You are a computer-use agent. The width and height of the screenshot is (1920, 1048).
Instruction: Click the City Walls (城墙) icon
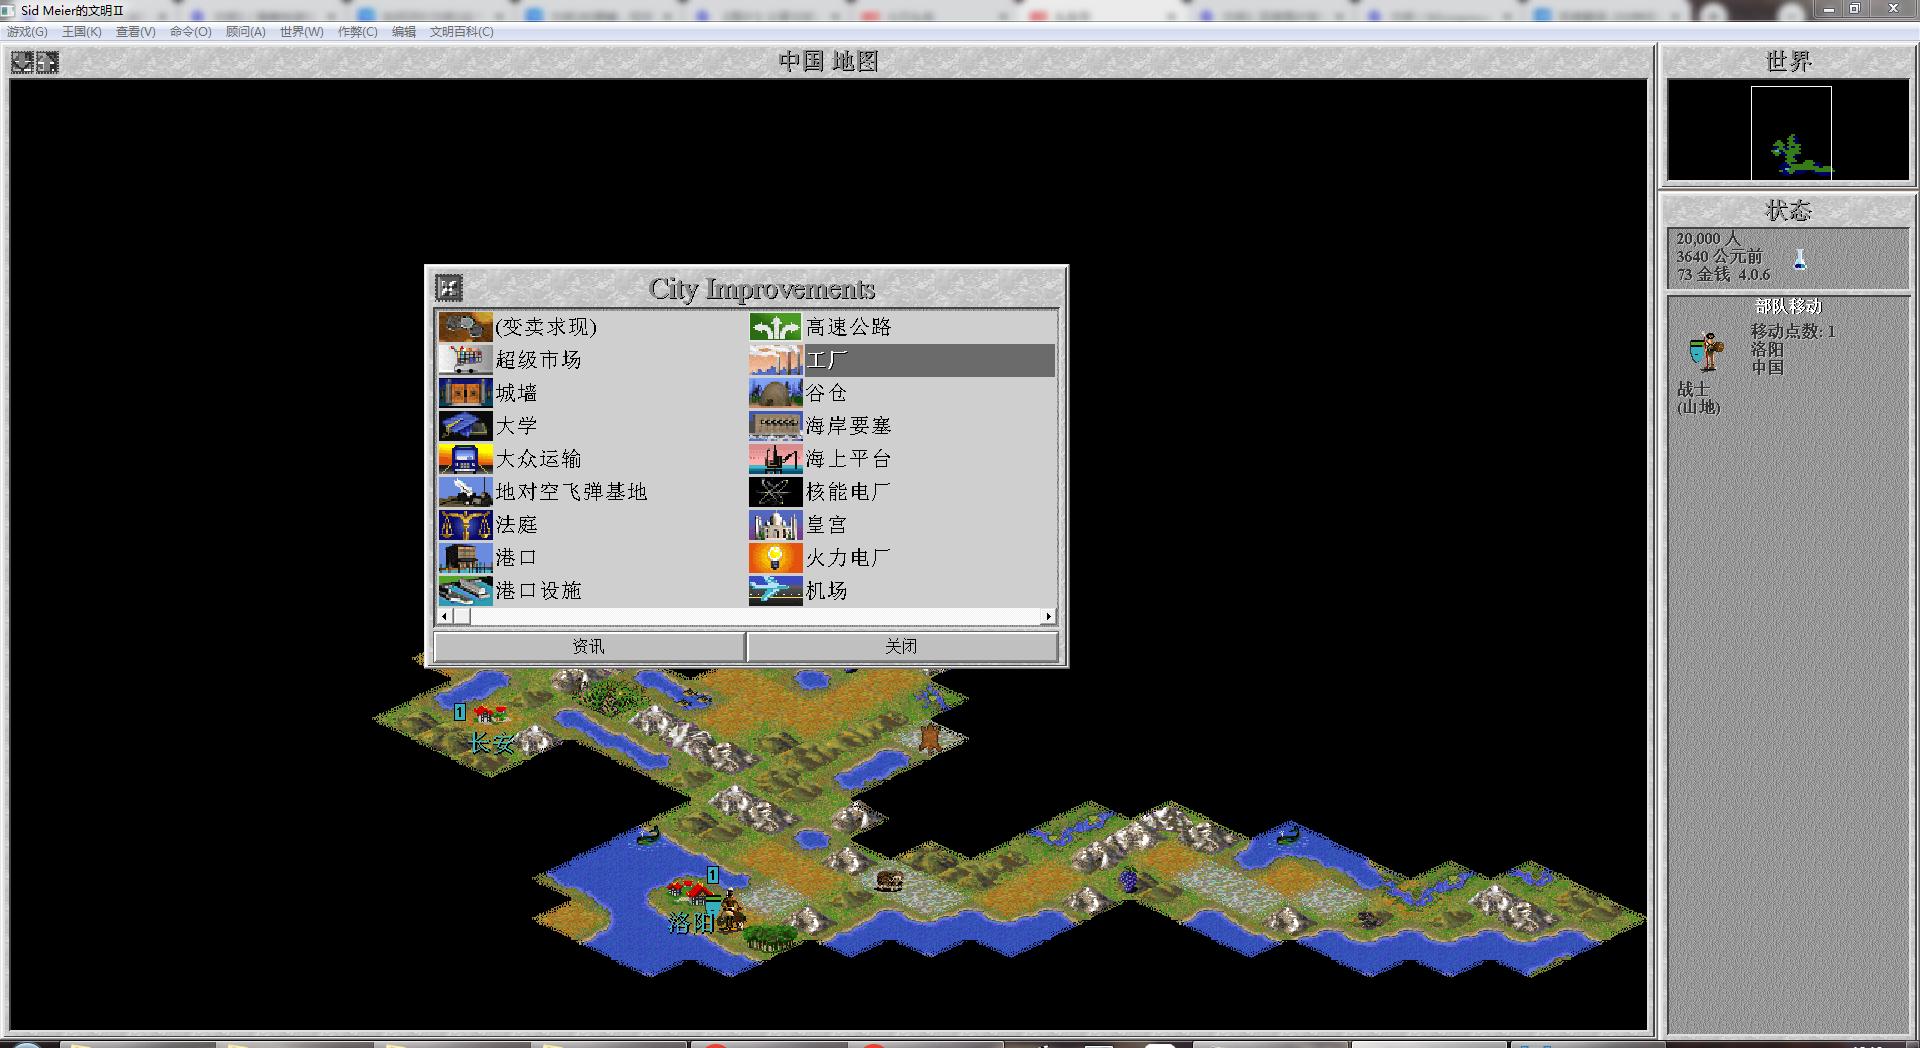[x=465, y=393]
